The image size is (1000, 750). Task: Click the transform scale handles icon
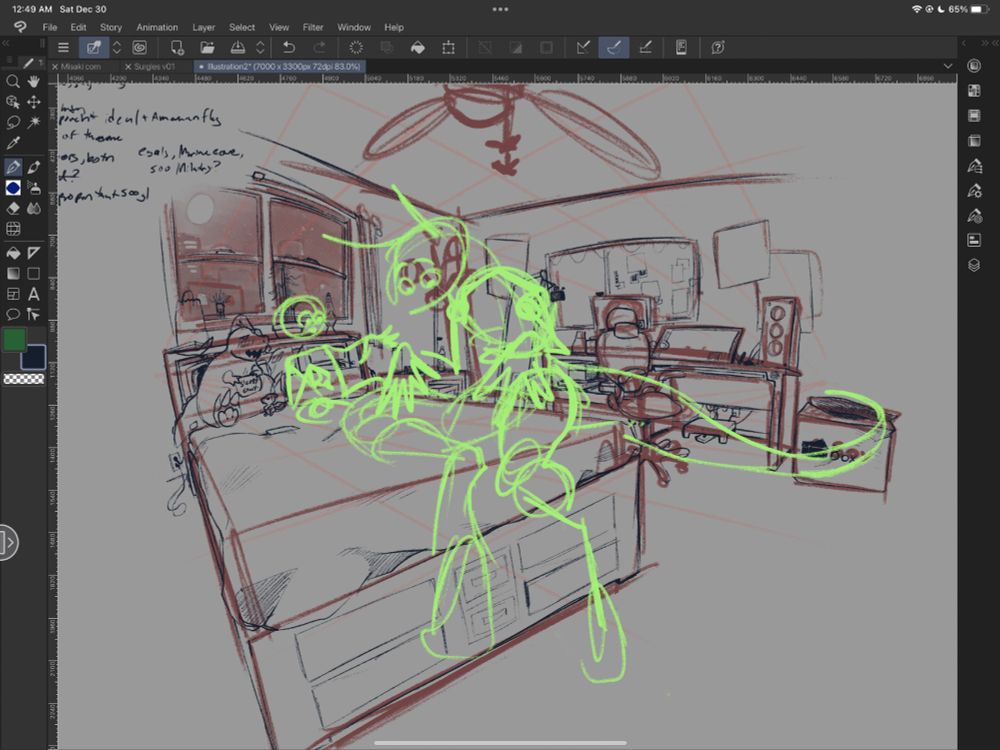pos(448,47)
